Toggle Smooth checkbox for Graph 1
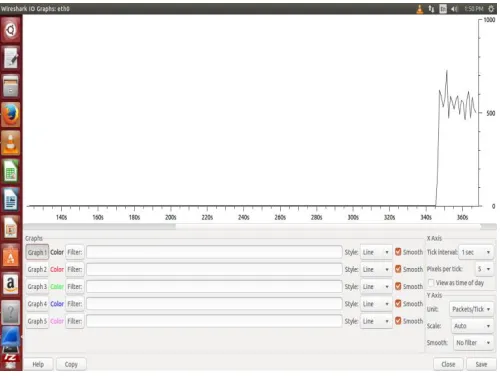The width and height of the screenshot is (500, 380). [x=398, y=252]
